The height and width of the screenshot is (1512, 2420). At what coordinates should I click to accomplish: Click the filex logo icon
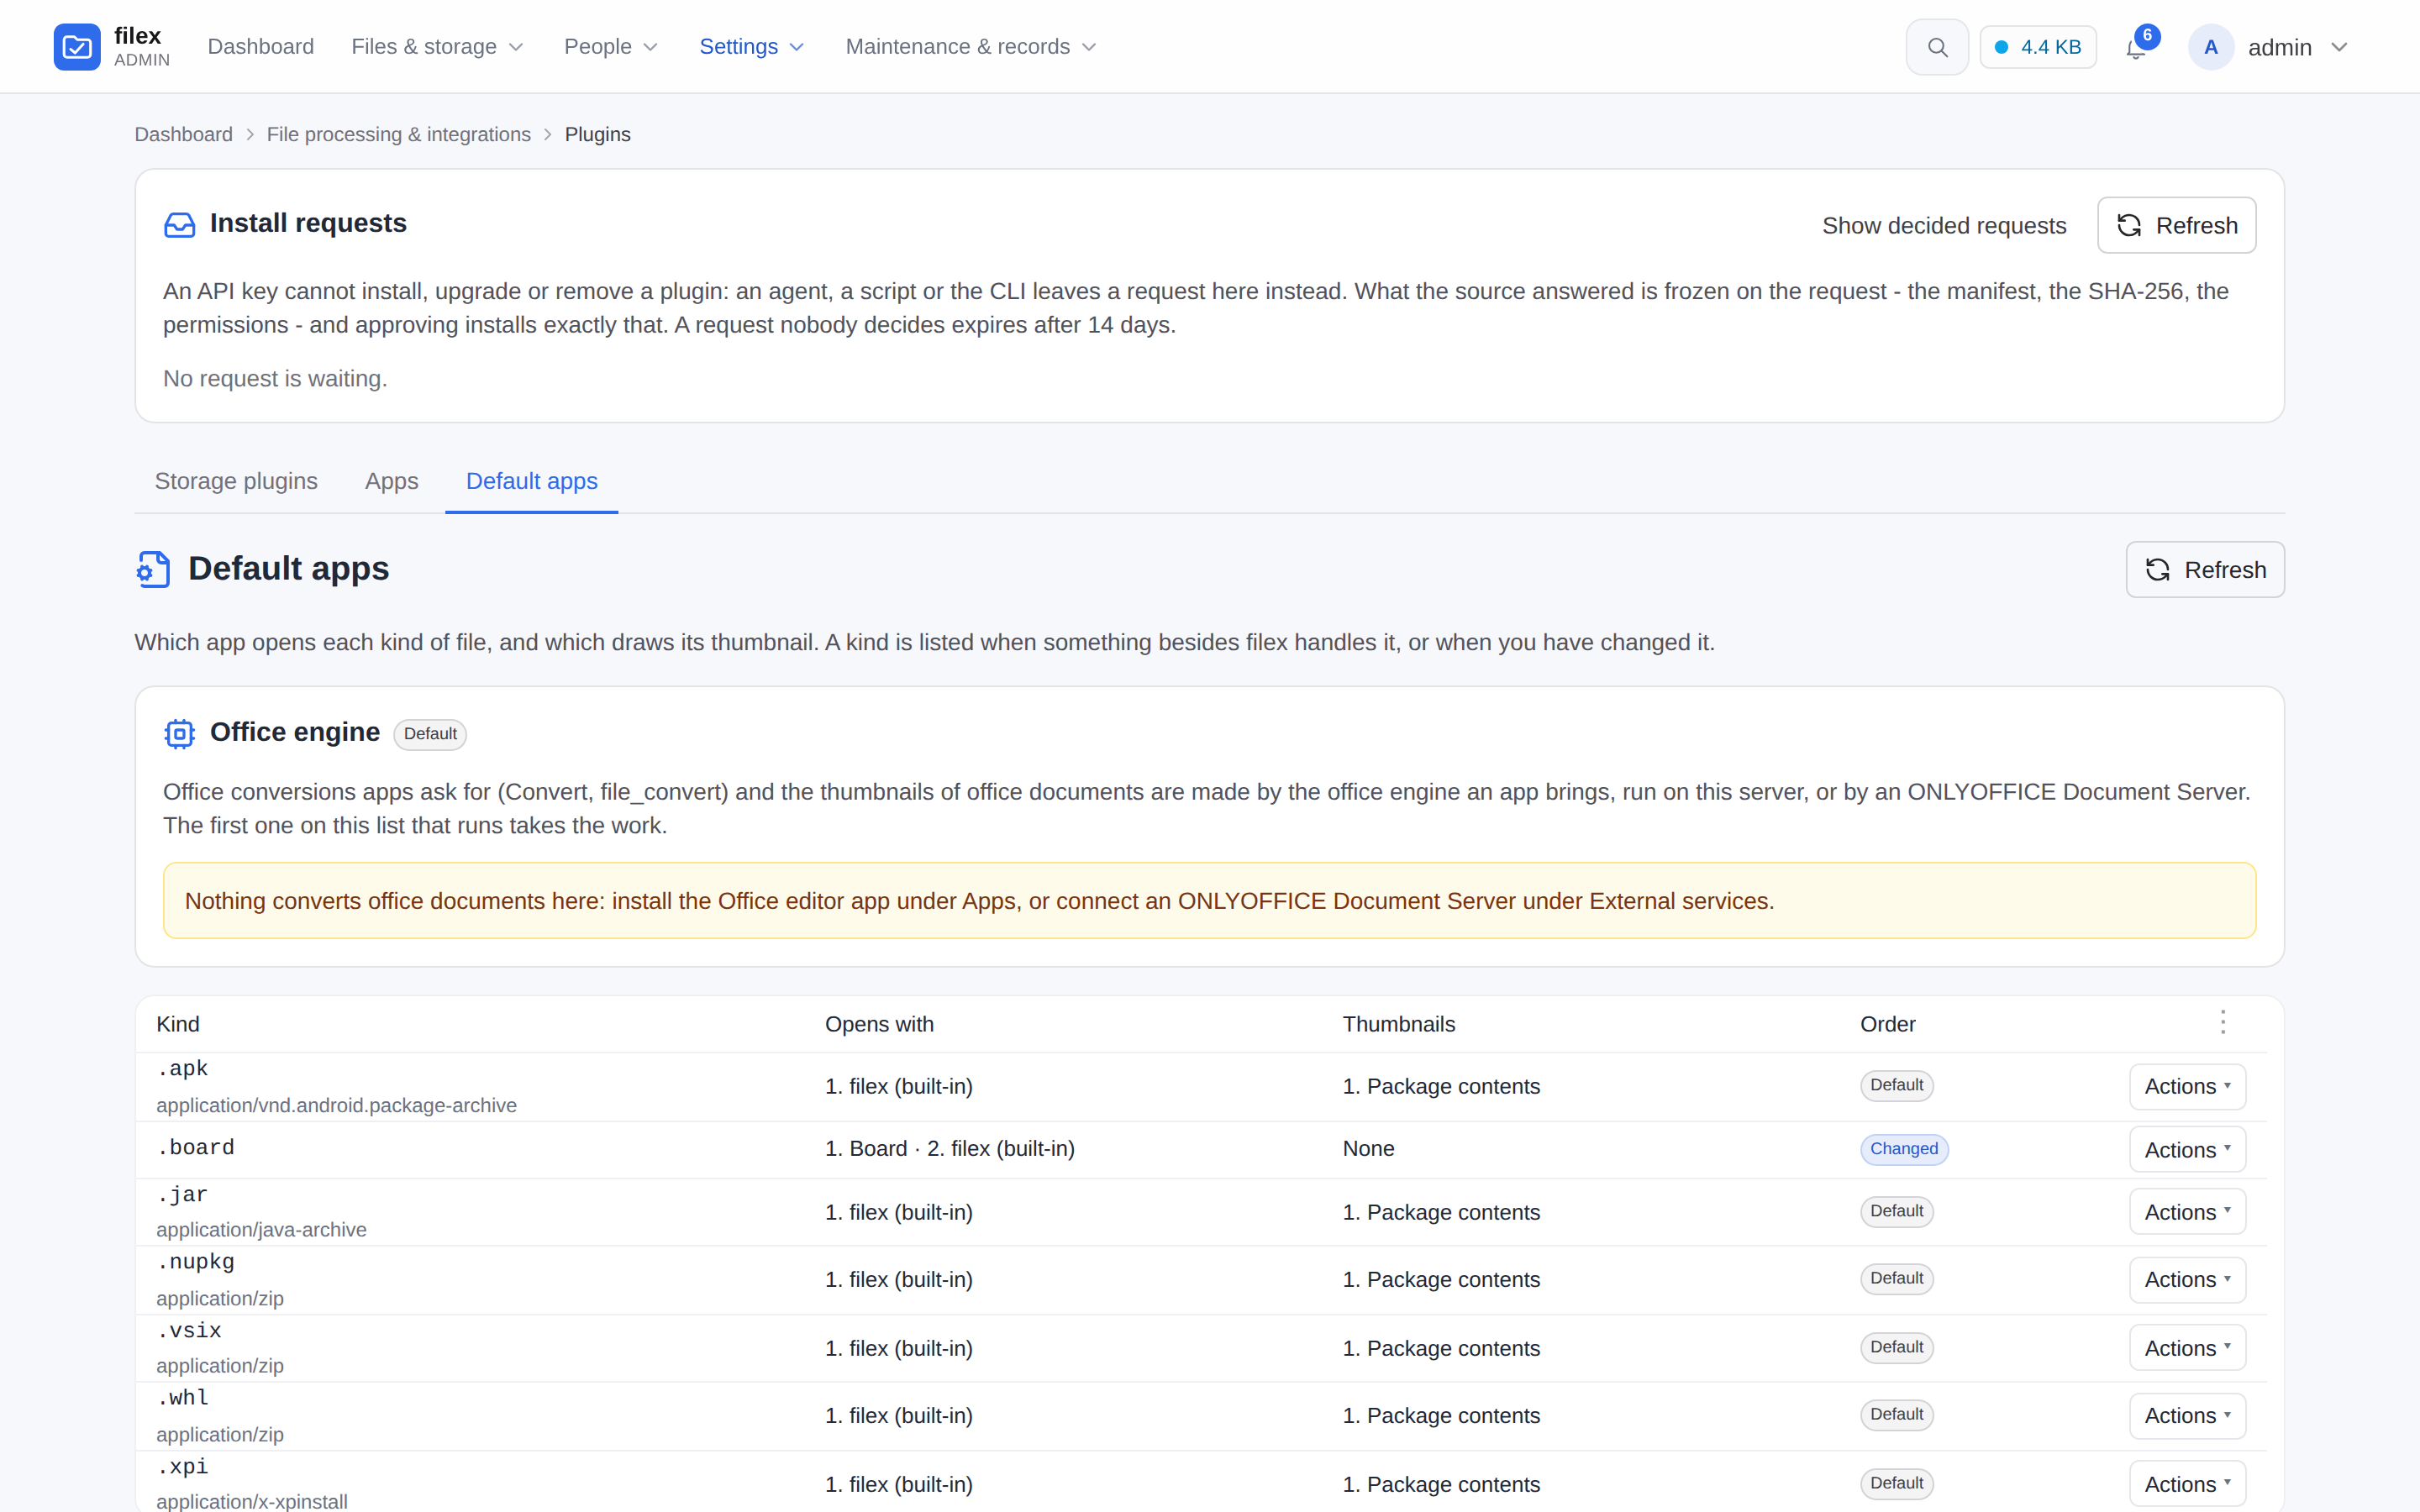click(77, 47)
